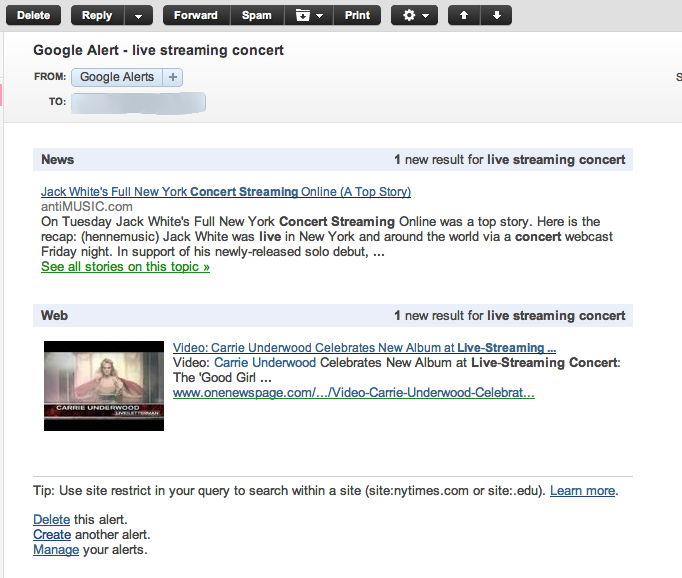Click email subject Google Alert - live streaming concert
This screenshot has height=578, width=682.
(158, 50)
